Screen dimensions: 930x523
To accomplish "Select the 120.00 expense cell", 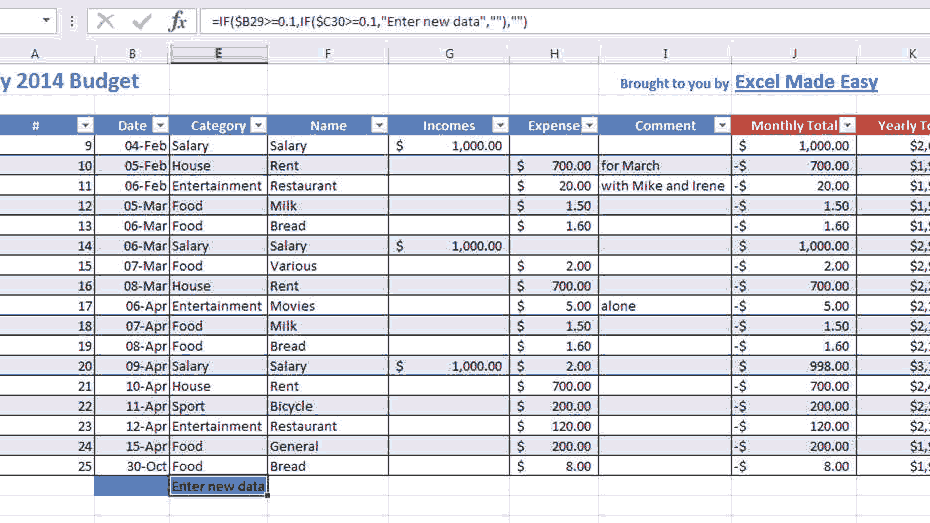I will (x=554, y=426).
